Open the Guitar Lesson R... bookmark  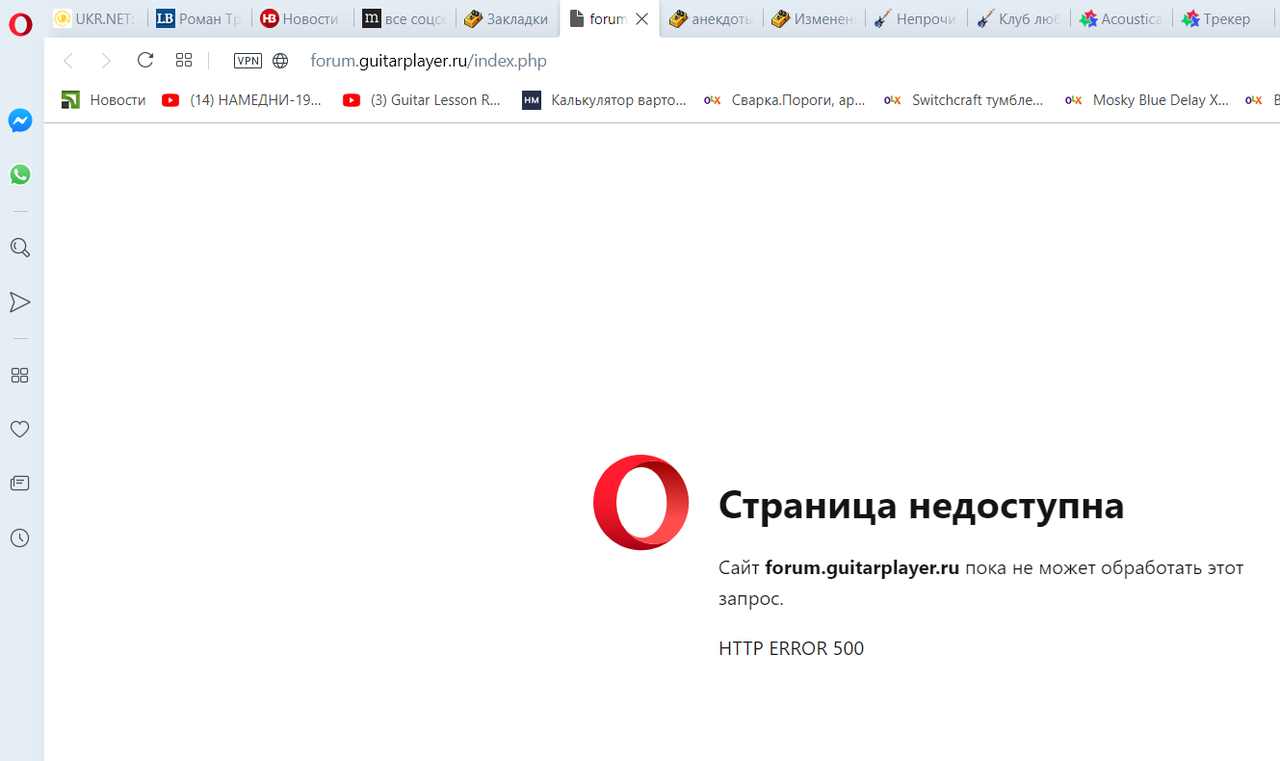(421, 100)
